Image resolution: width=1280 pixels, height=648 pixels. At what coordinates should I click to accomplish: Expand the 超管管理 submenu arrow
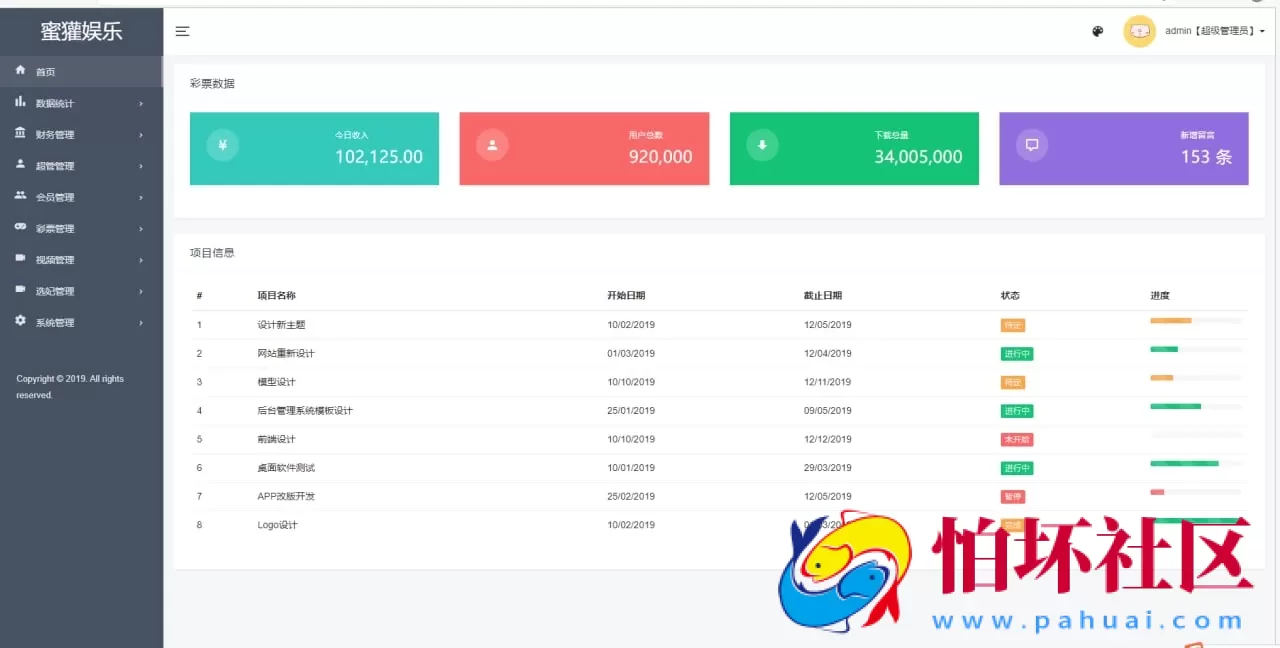click(x=141, y=166)
